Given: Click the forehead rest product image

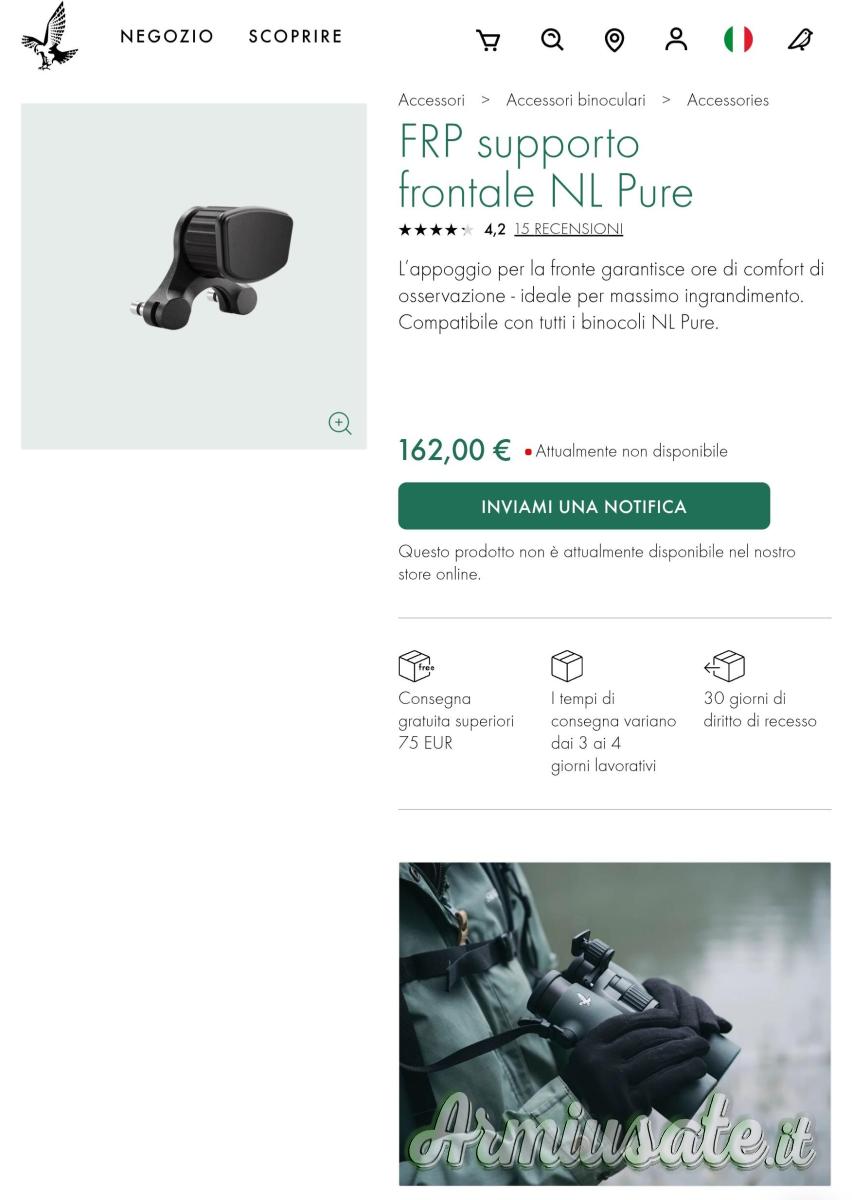Looking at the screenshot, I should [x=212, y=267].
